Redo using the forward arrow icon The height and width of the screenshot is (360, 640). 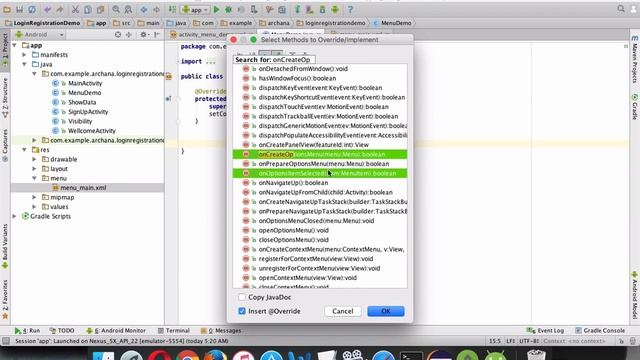coord(60,9)
